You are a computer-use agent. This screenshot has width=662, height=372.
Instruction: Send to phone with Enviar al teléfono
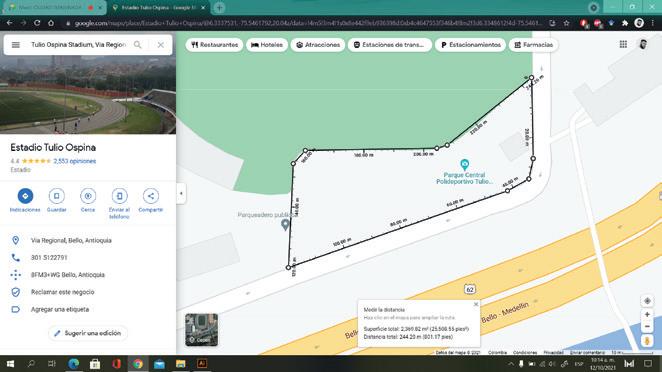119,196
